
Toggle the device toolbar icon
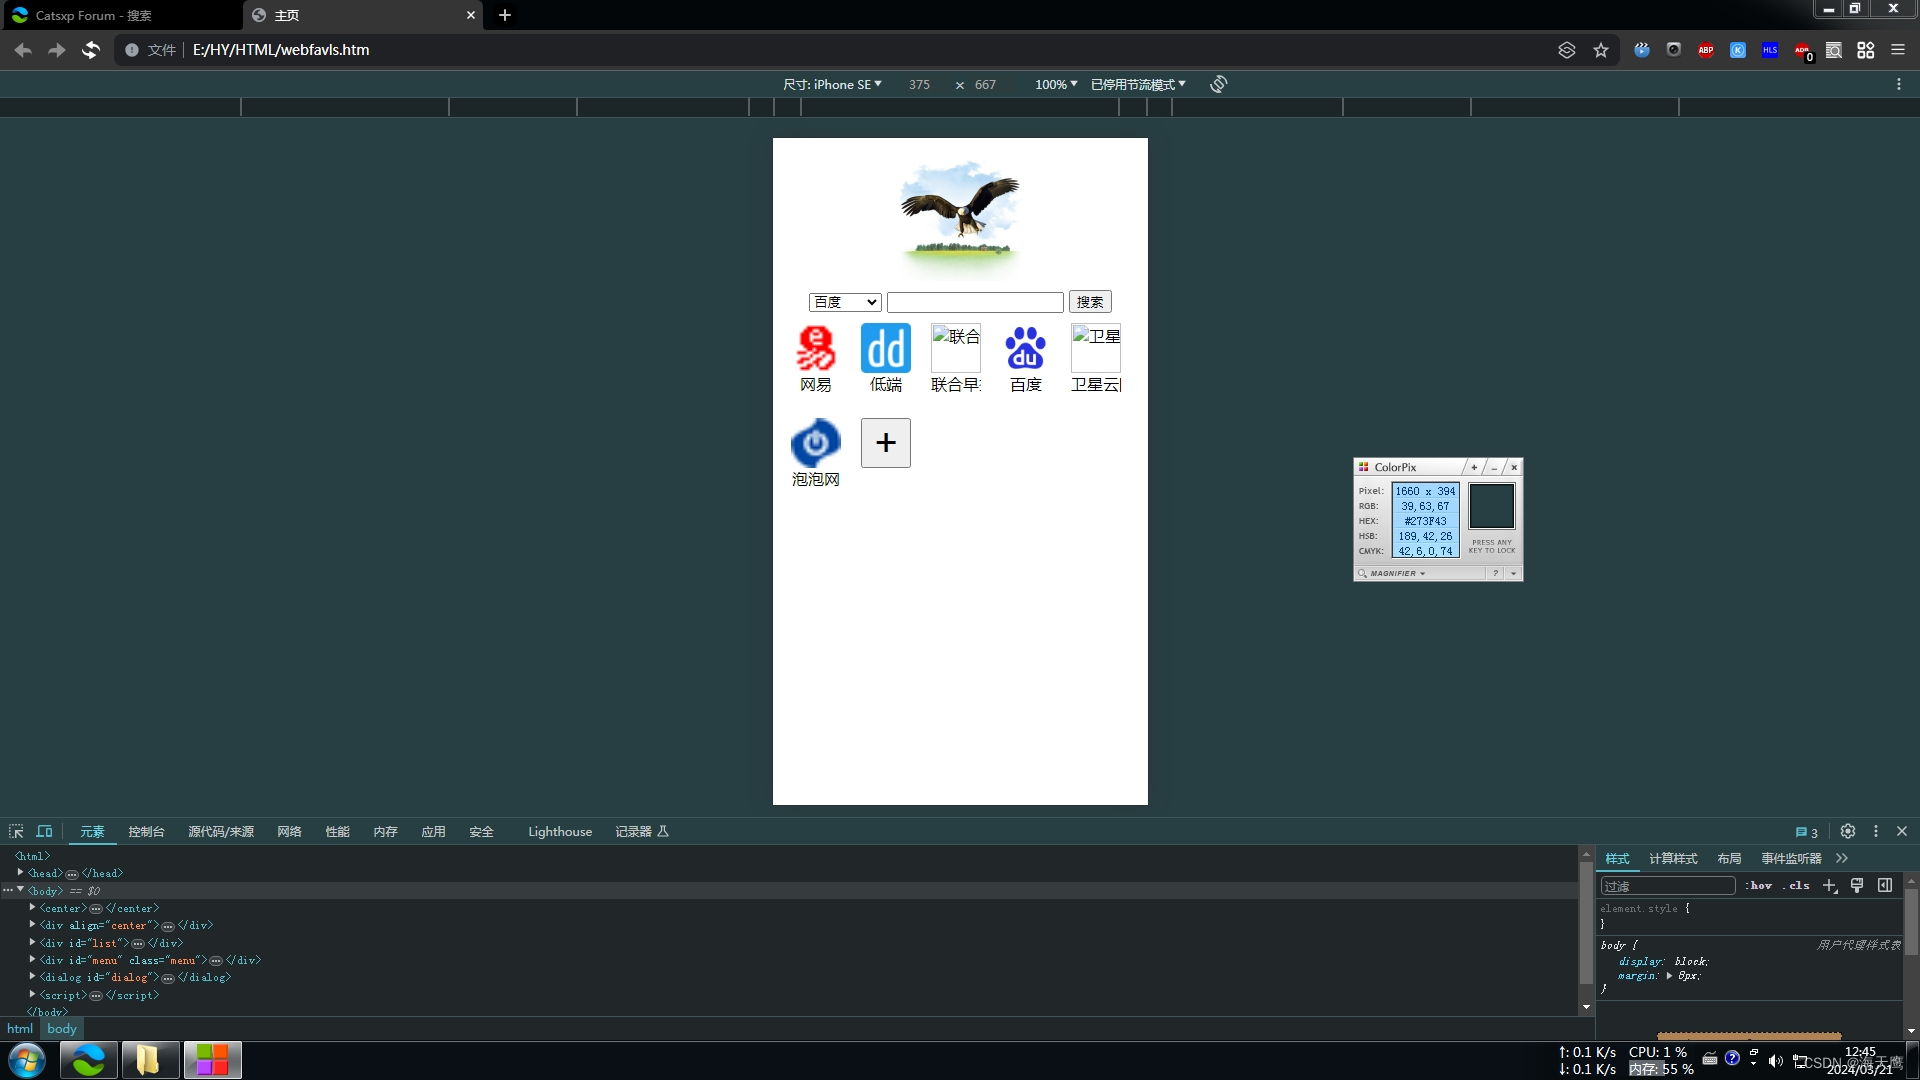[44, 831]
